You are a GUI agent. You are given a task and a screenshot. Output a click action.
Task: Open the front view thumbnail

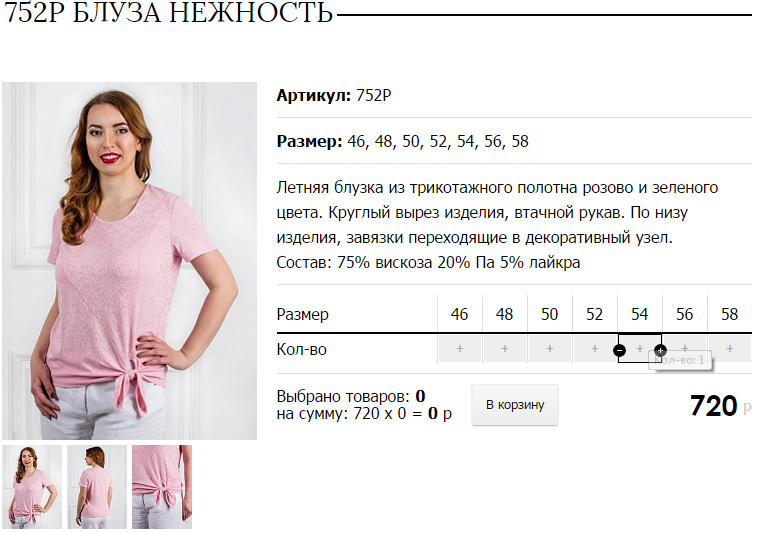pos(32,487)
